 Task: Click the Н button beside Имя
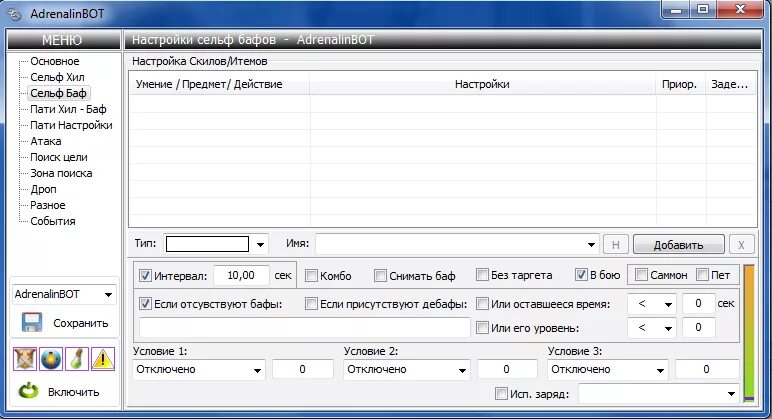click(x=615, y=245)
